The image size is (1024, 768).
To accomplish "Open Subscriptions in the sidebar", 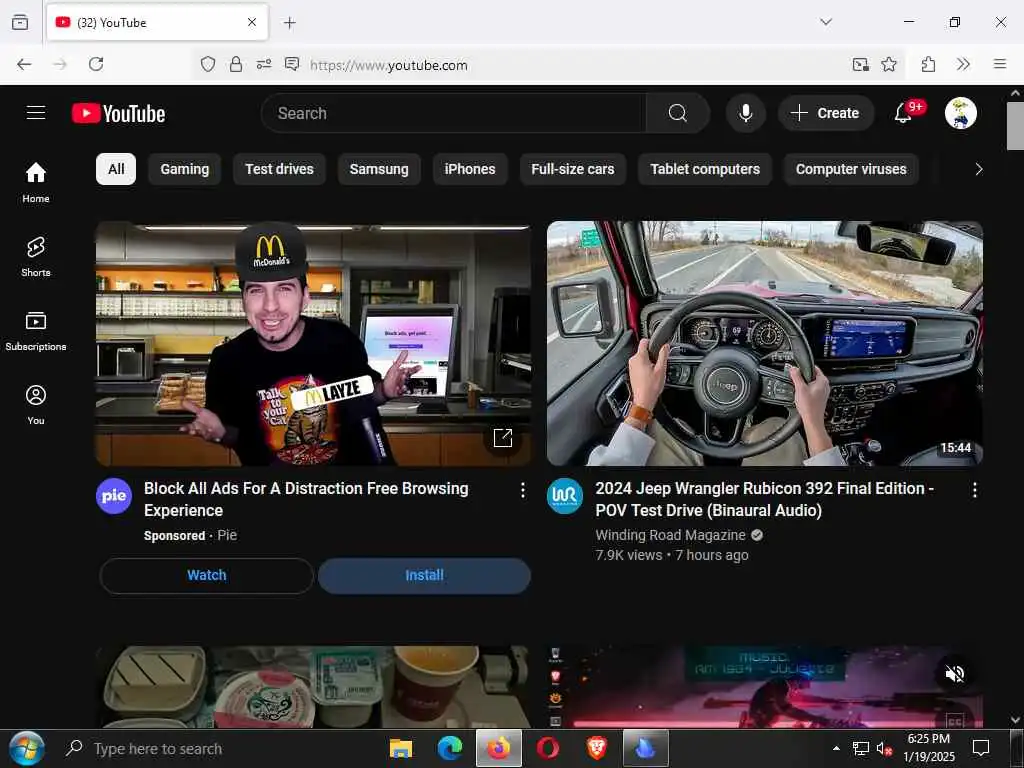I will click(36, 331).
